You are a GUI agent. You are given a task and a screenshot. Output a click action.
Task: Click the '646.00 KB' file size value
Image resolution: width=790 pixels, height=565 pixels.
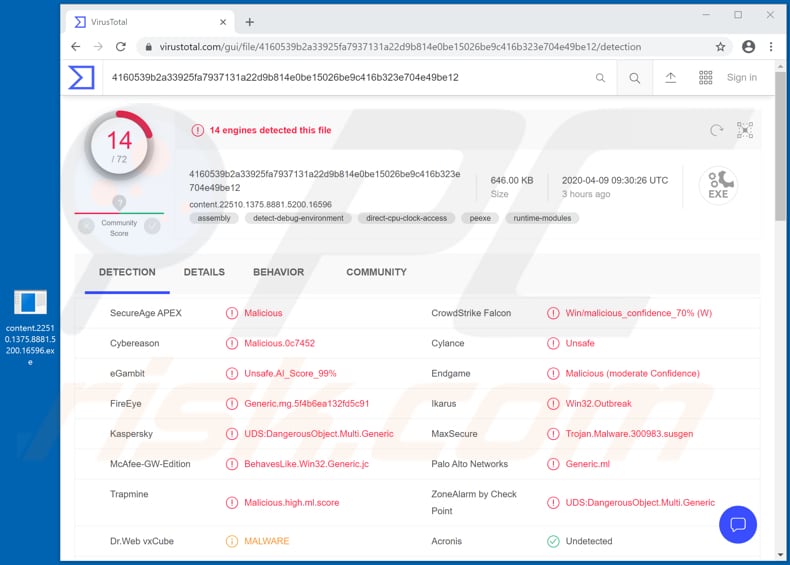coord(512,180)
